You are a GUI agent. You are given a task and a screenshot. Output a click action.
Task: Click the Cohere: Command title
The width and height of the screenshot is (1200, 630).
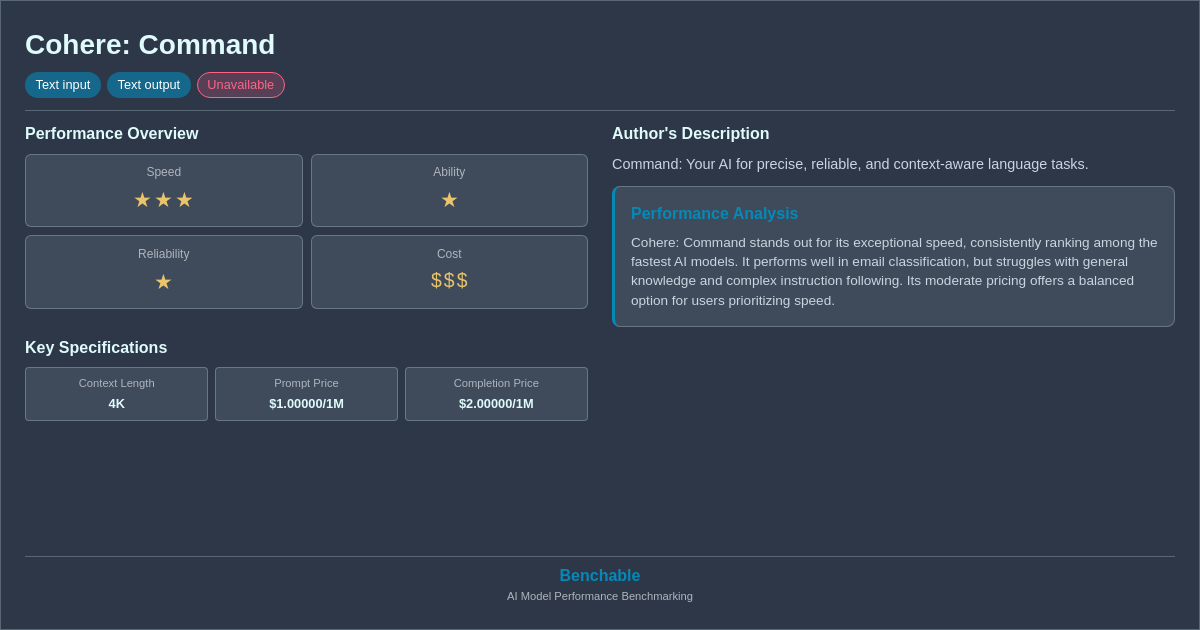pyautogui.click(x=149, y=45)
